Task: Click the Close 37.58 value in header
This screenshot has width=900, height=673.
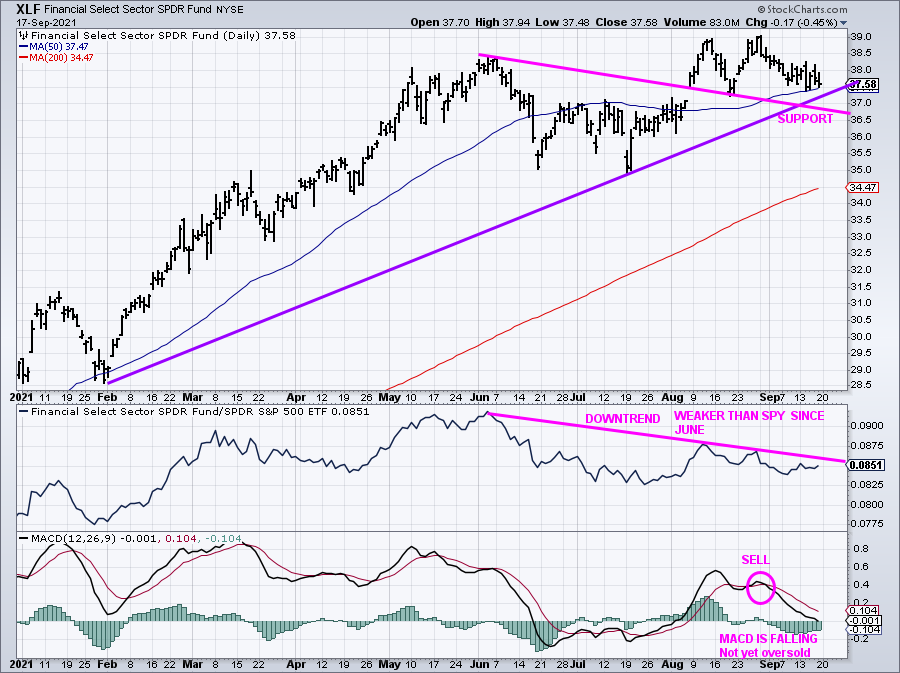Action: (x=626, y=22)
